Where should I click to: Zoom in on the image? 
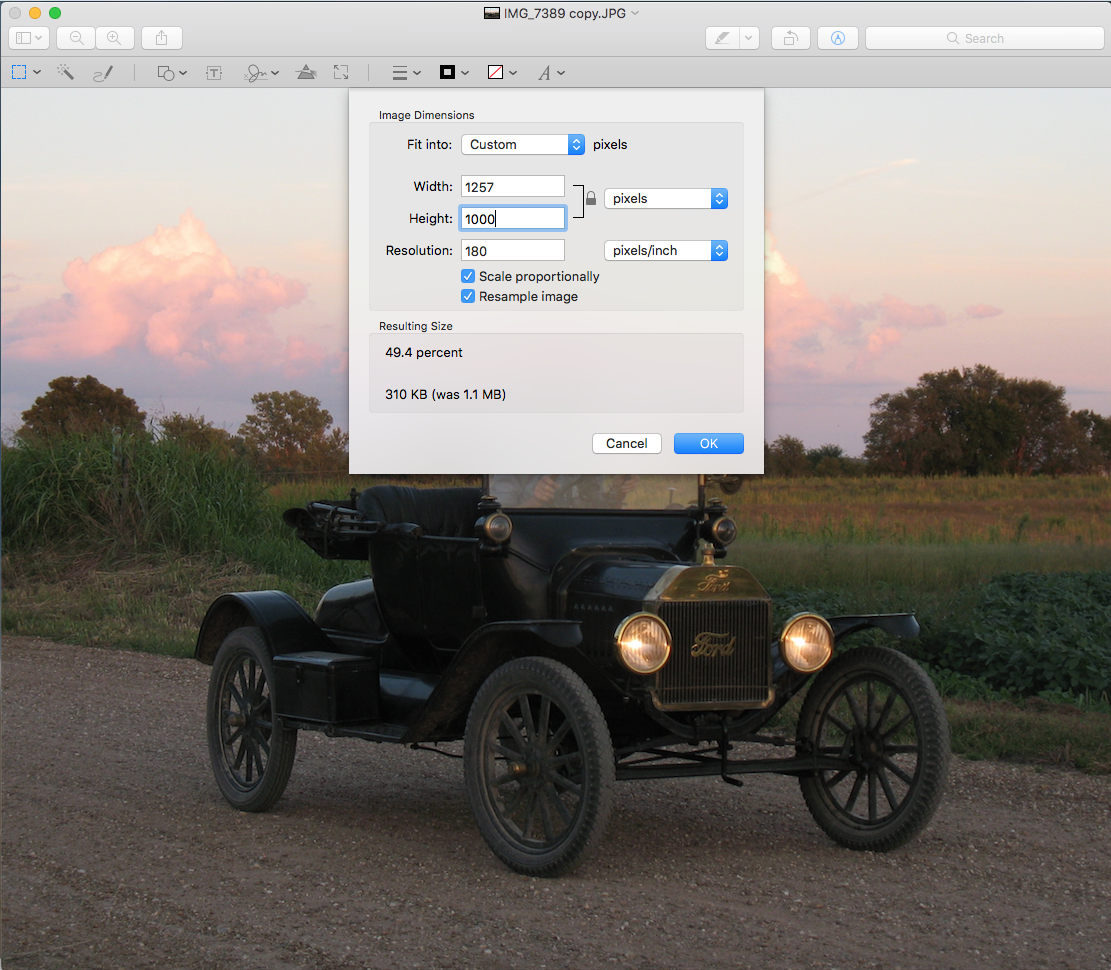pos(115,38)
